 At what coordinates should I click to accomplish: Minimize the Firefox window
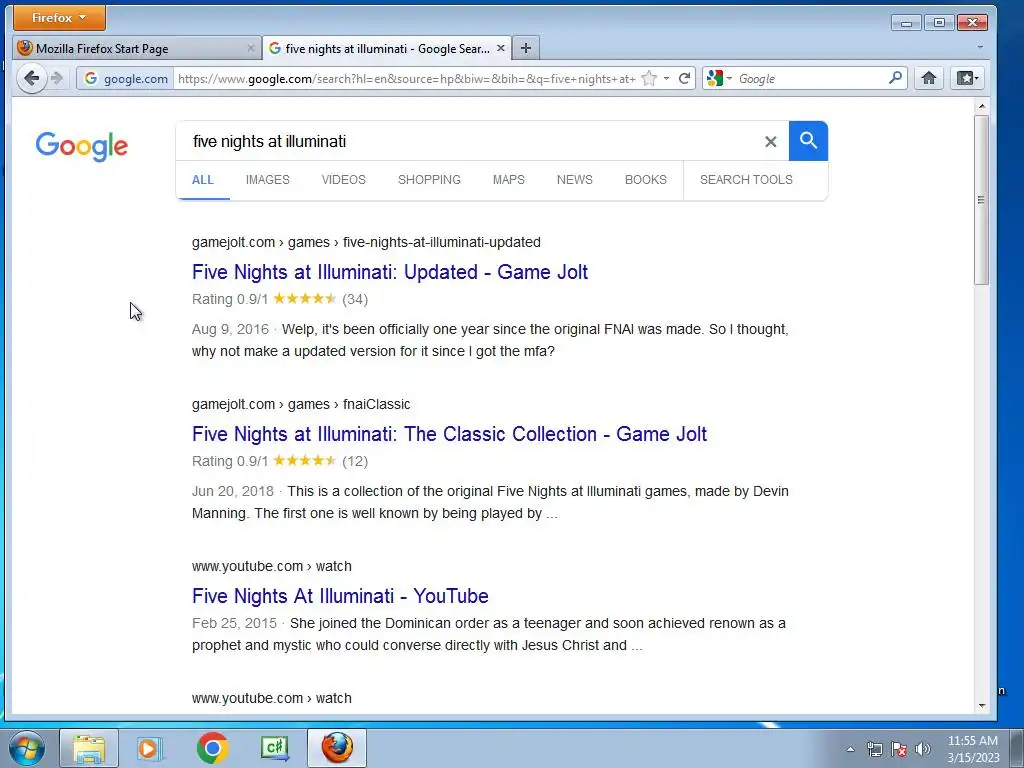pyautogui.click(x=906, y=23)
